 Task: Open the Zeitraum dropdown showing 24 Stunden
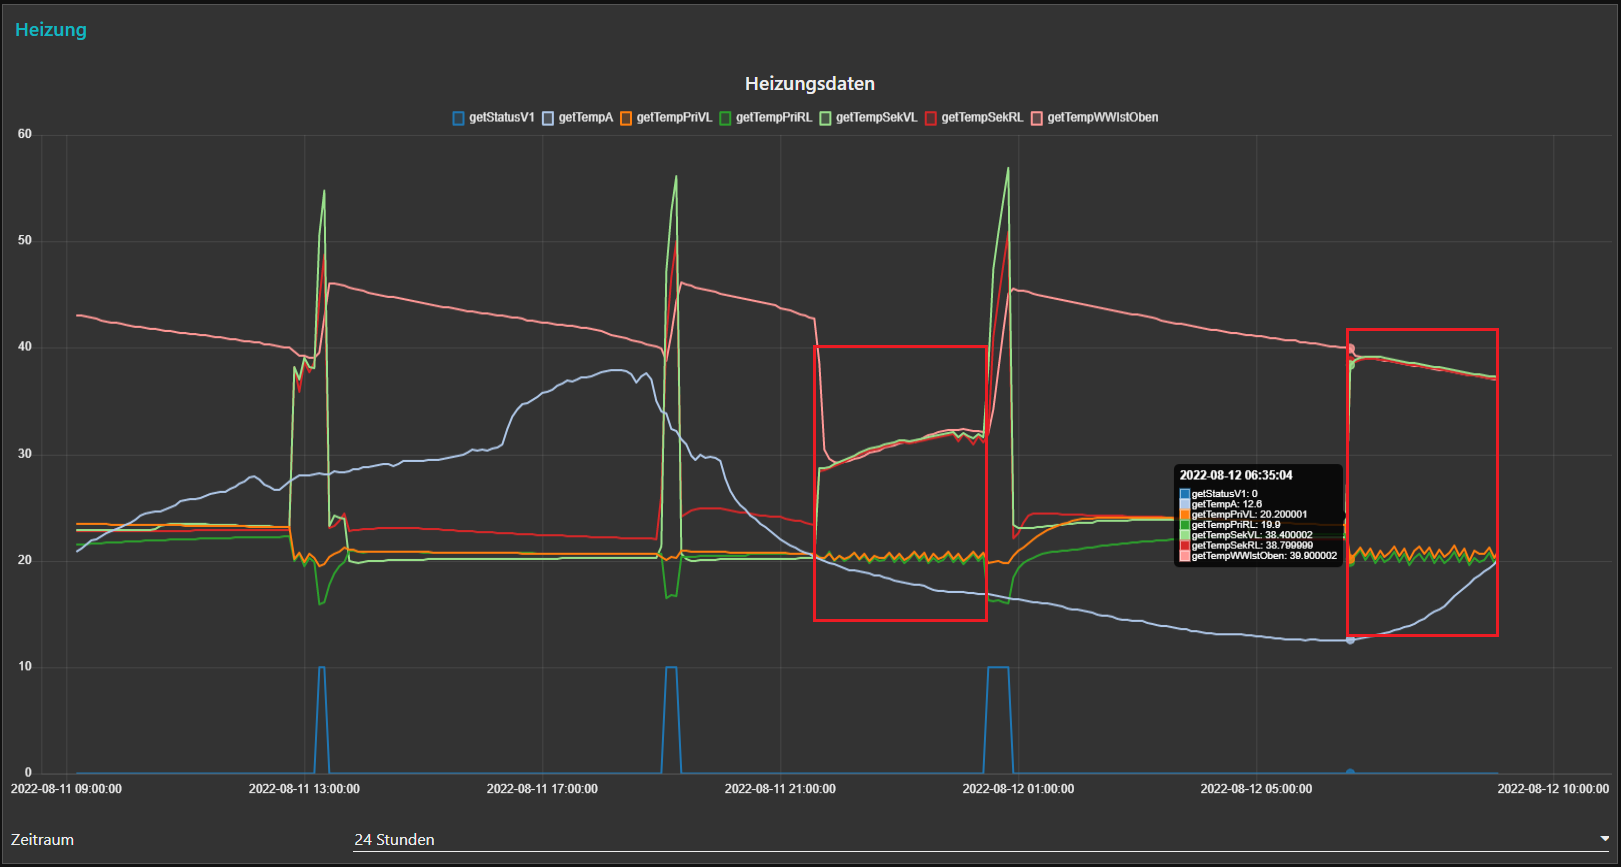pos(983,839)
